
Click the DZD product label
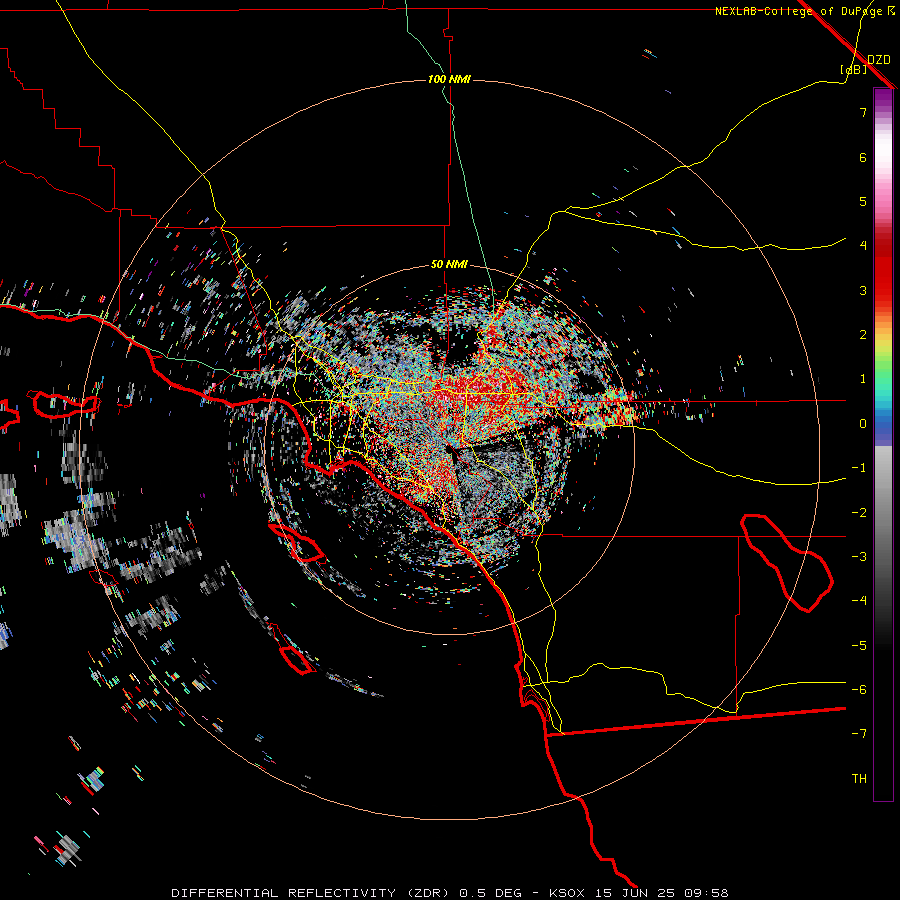879,60
